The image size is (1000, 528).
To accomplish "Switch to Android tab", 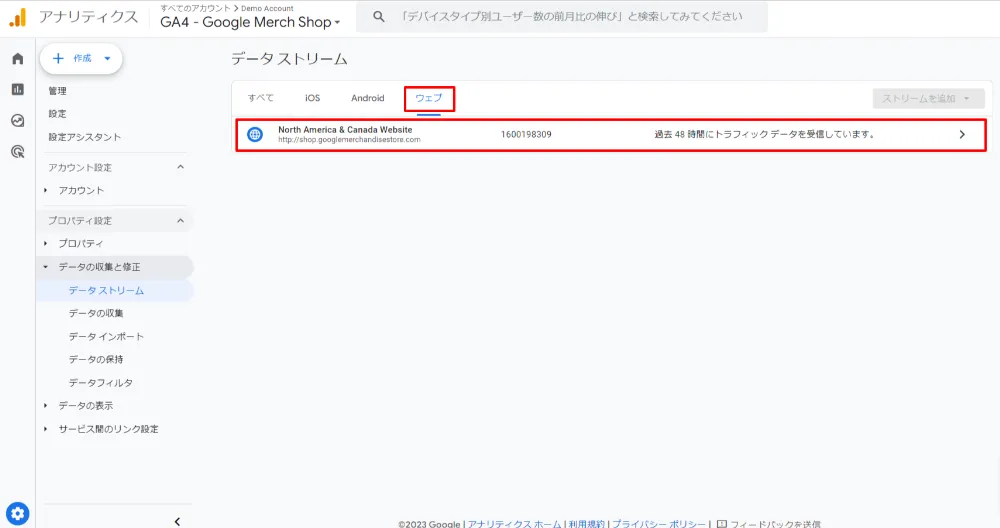I will (x=368, y=98).
